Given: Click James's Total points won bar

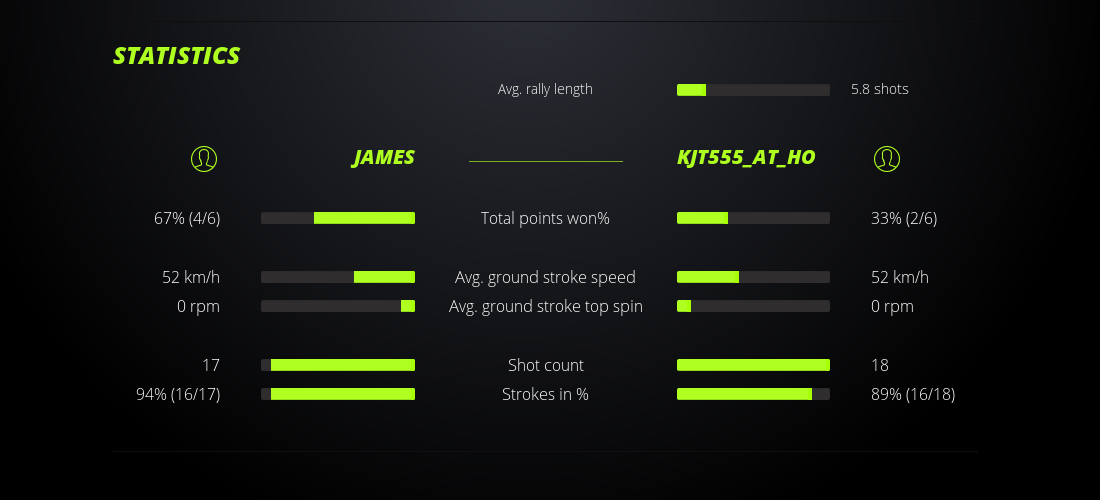Looking at the screenshot, I should coord(338,218).
